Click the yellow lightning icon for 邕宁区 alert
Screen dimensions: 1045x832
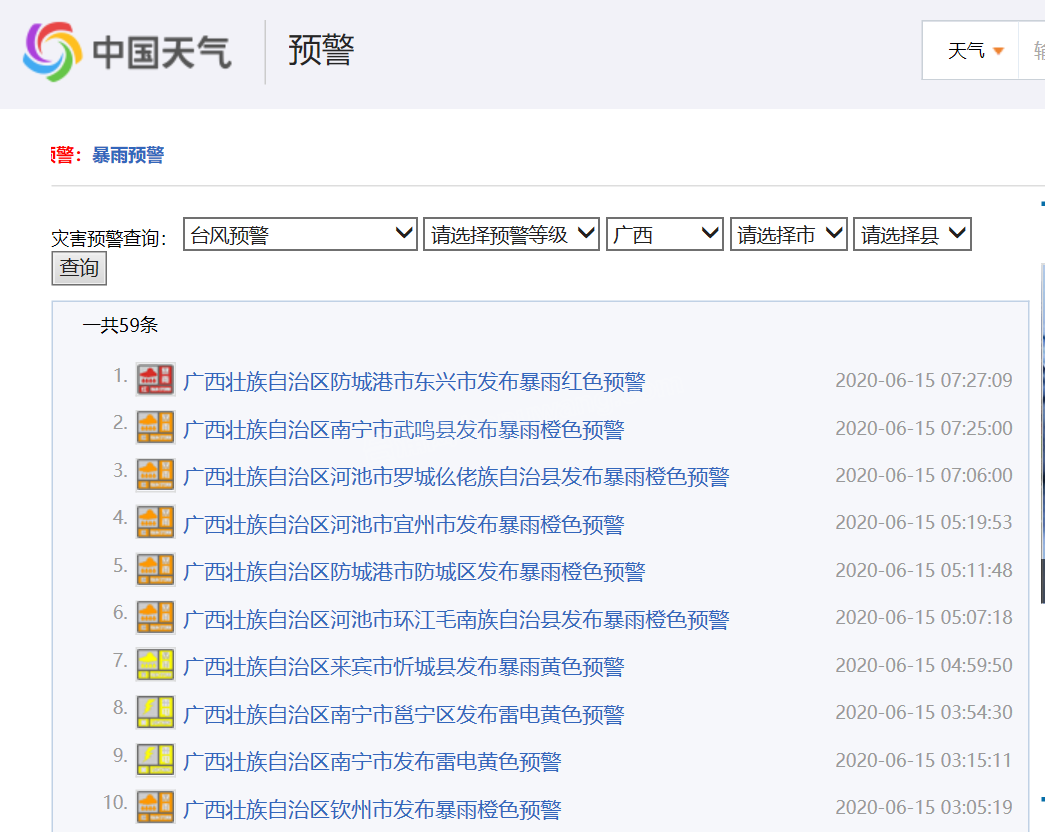point(155,713)
